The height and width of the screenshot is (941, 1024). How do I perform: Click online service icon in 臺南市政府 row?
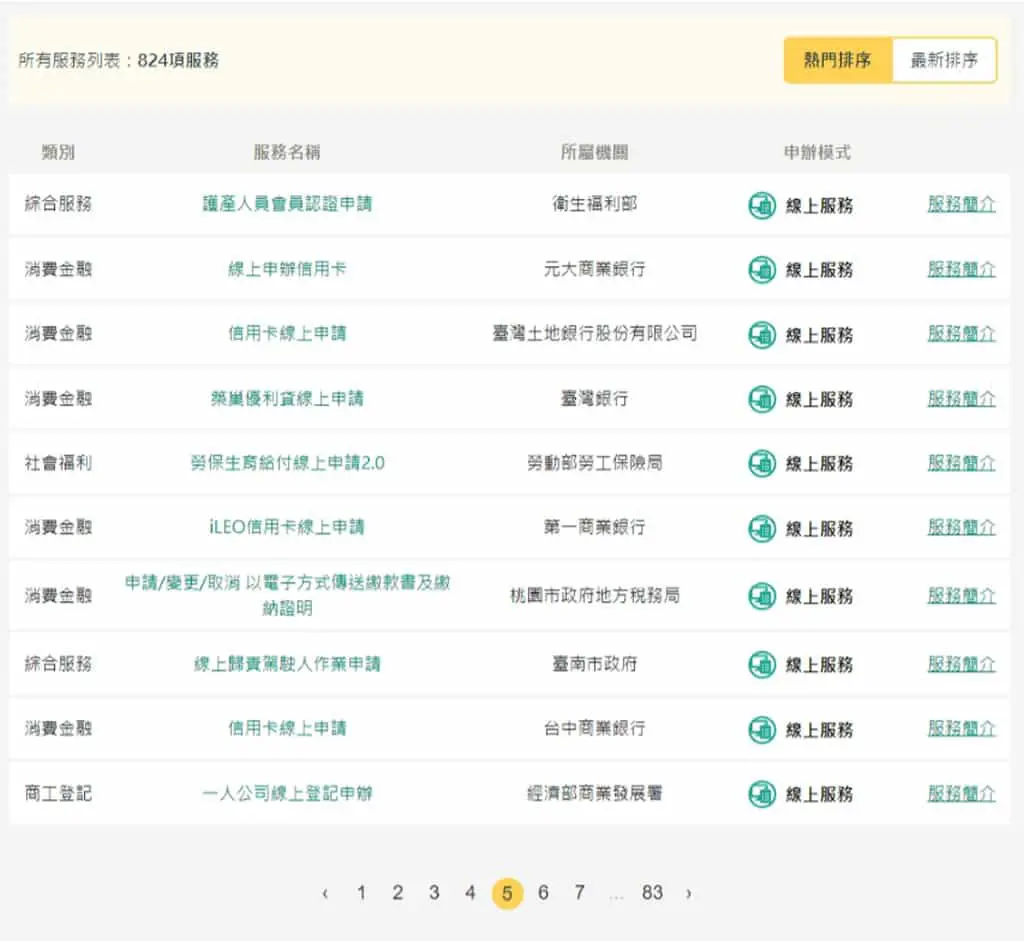[x=761, y=665]
